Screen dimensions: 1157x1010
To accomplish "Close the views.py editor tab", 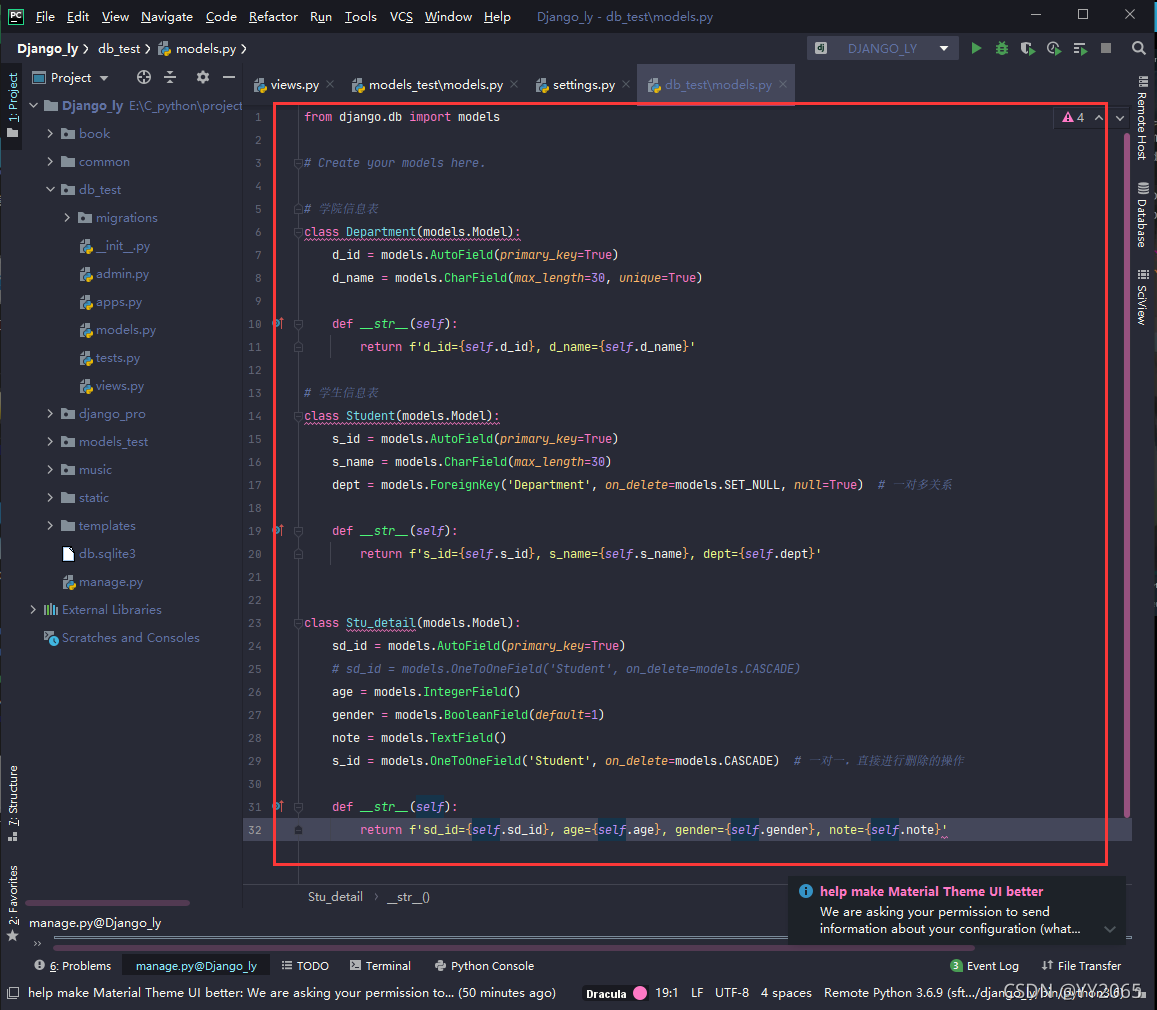I will click(330, 84).
